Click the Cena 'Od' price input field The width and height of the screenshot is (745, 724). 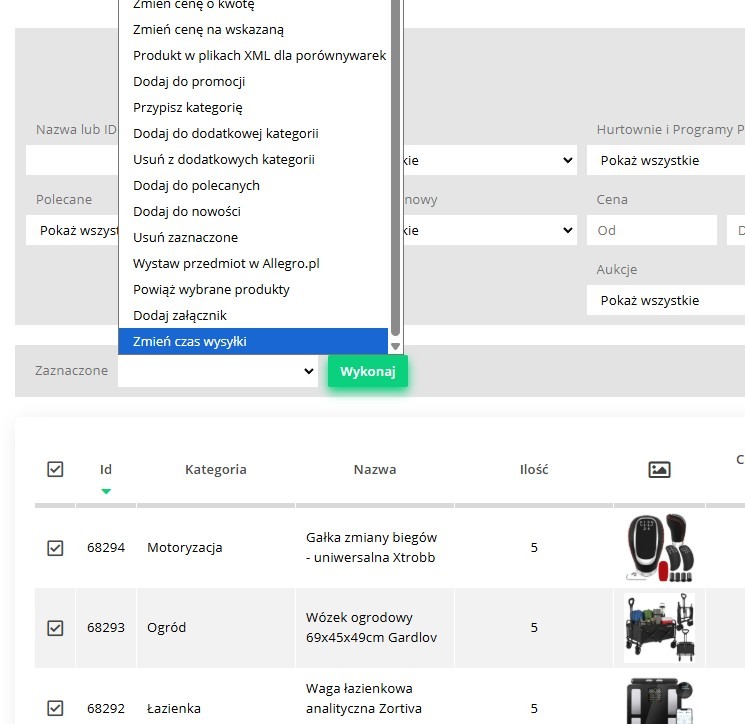click(651, 230)
